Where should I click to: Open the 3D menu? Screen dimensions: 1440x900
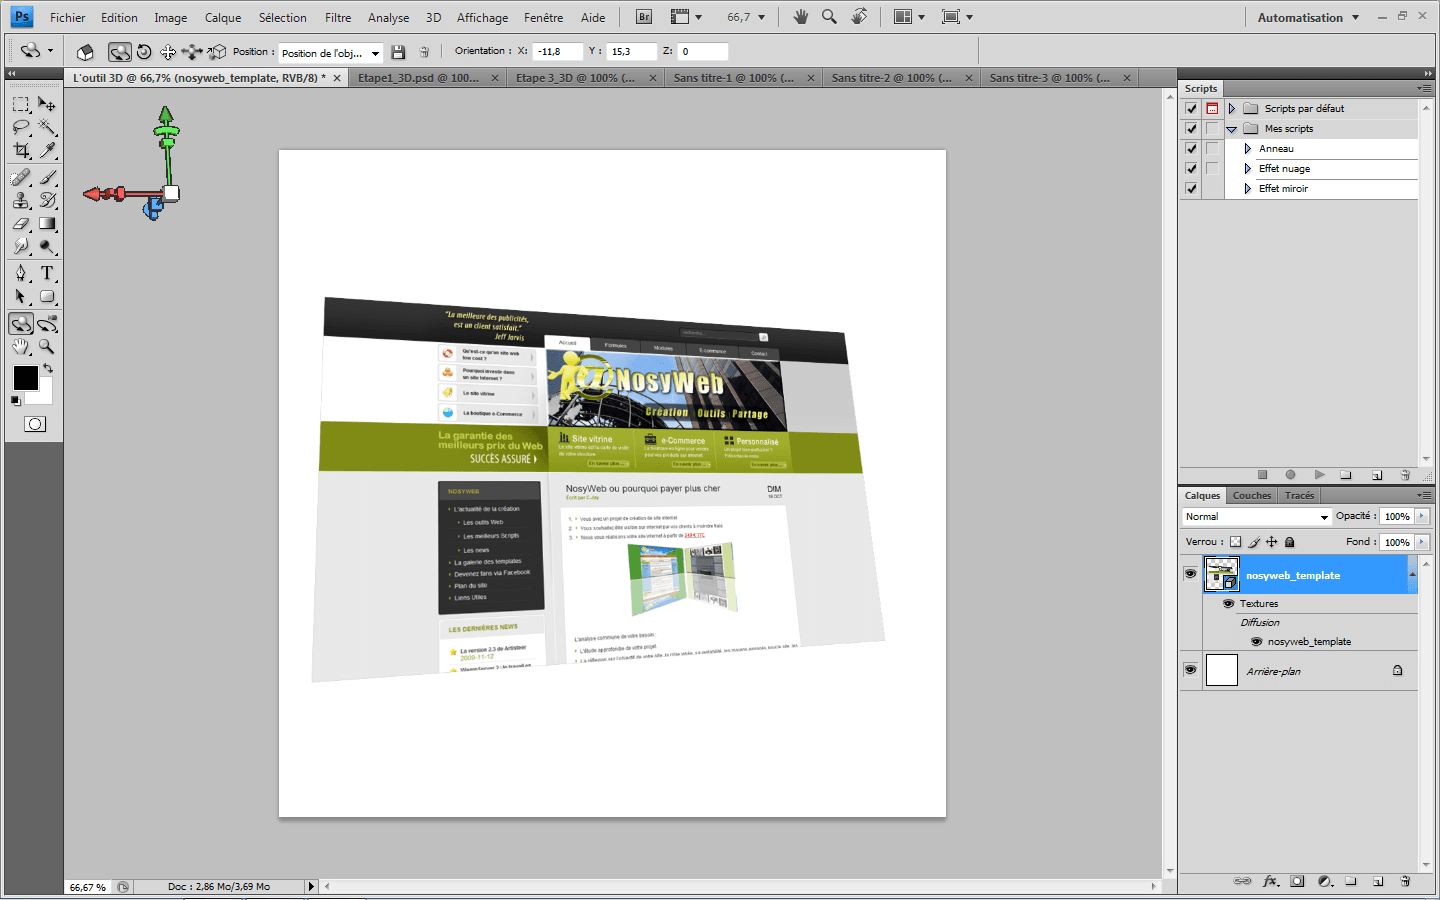point(433,17)
